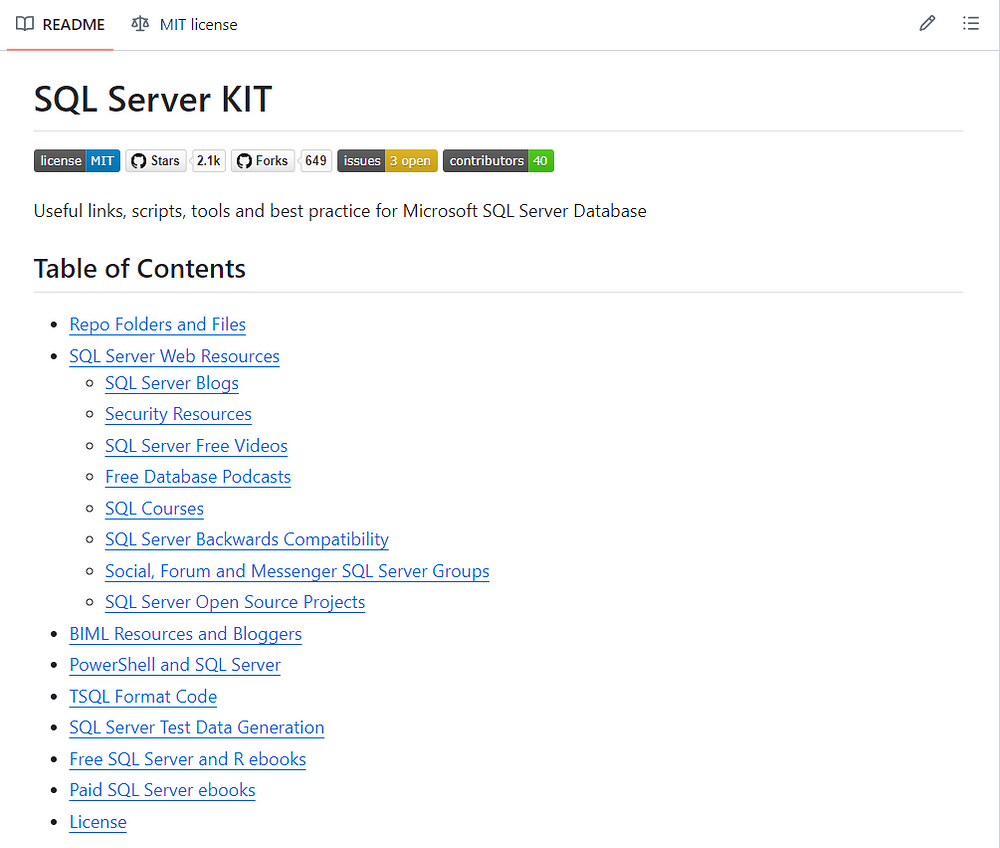Open the SQL Server Open Source Projects link
Viewport: 1000px width, 848px height.
click(x=235, y=602)
